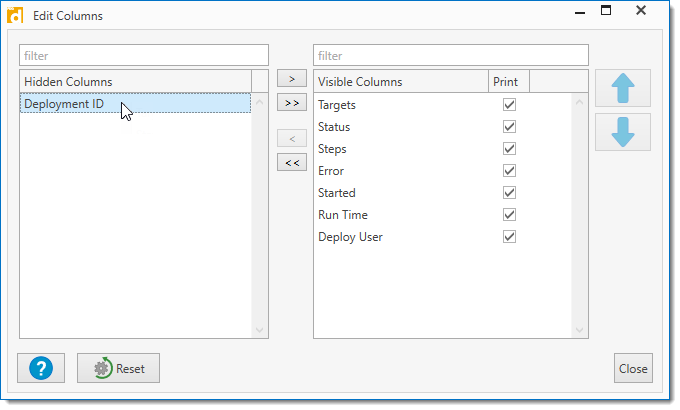Viewport: 680px width, 410px height.
Task: Open help with the question mark icon
Action: point(41,368)
